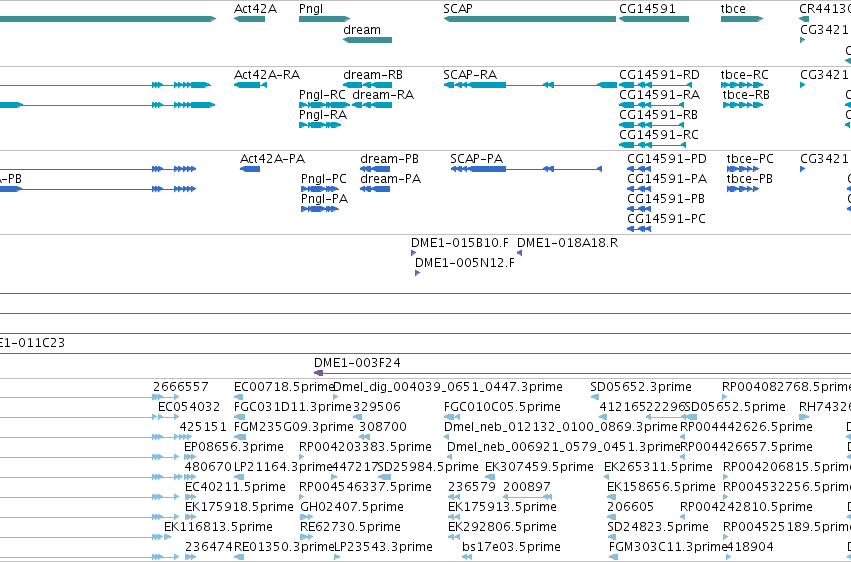Select the FGM303C11.3prime feature
The height and width of the screenshot is (562, 851).
613,557
